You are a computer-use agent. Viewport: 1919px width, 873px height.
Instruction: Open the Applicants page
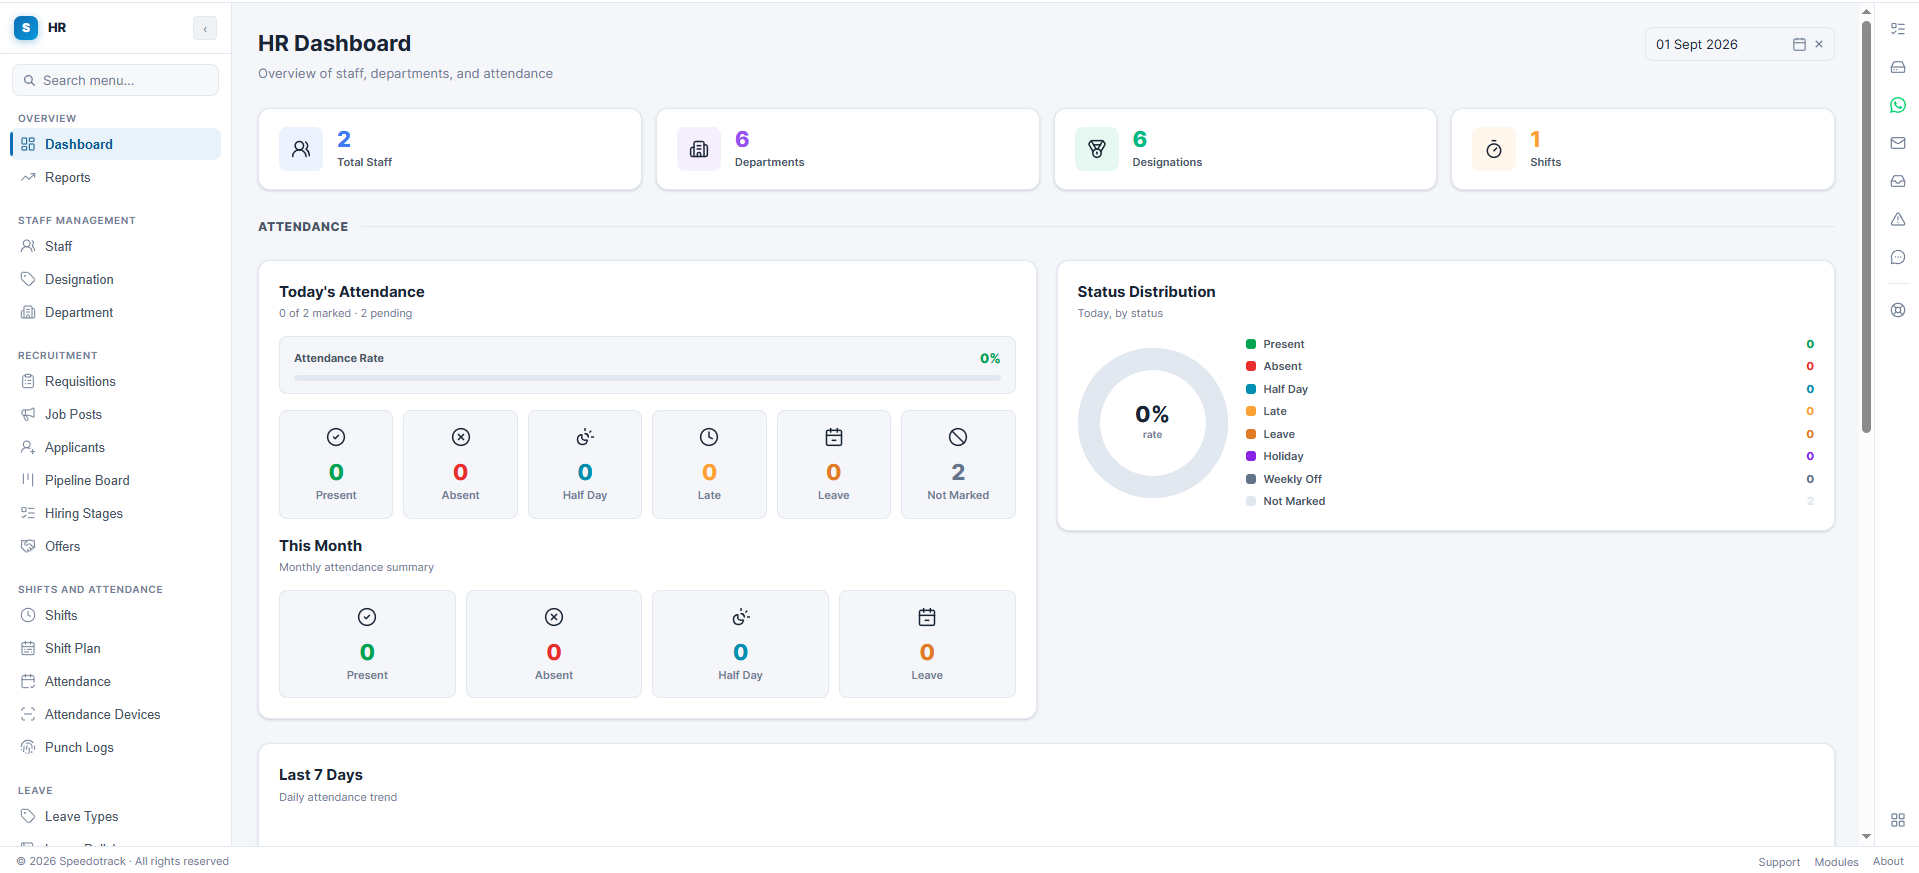pyautogui.click(x=115, y=447)
